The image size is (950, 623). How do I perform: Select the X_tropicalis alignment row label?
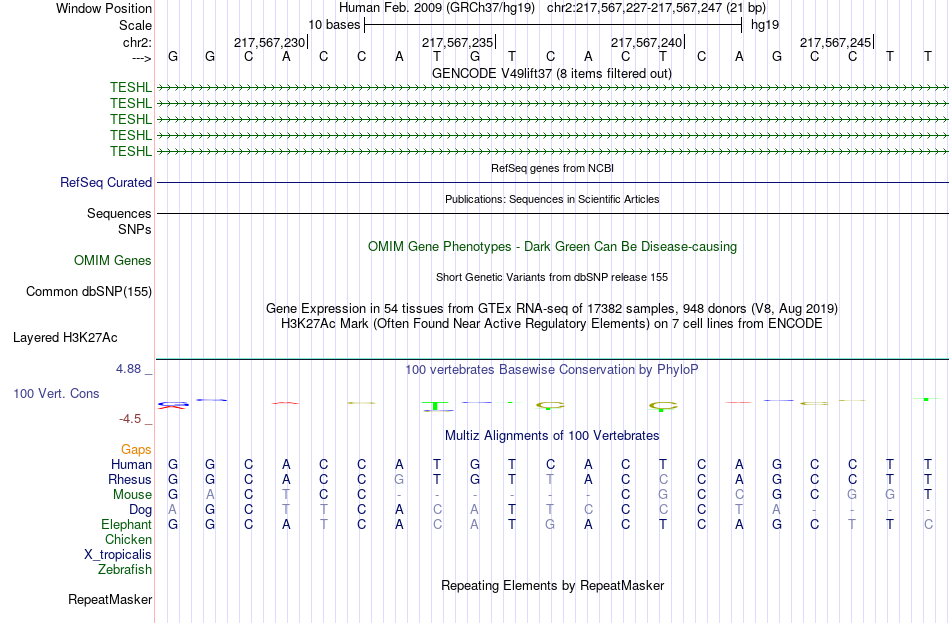click(118, 555)
